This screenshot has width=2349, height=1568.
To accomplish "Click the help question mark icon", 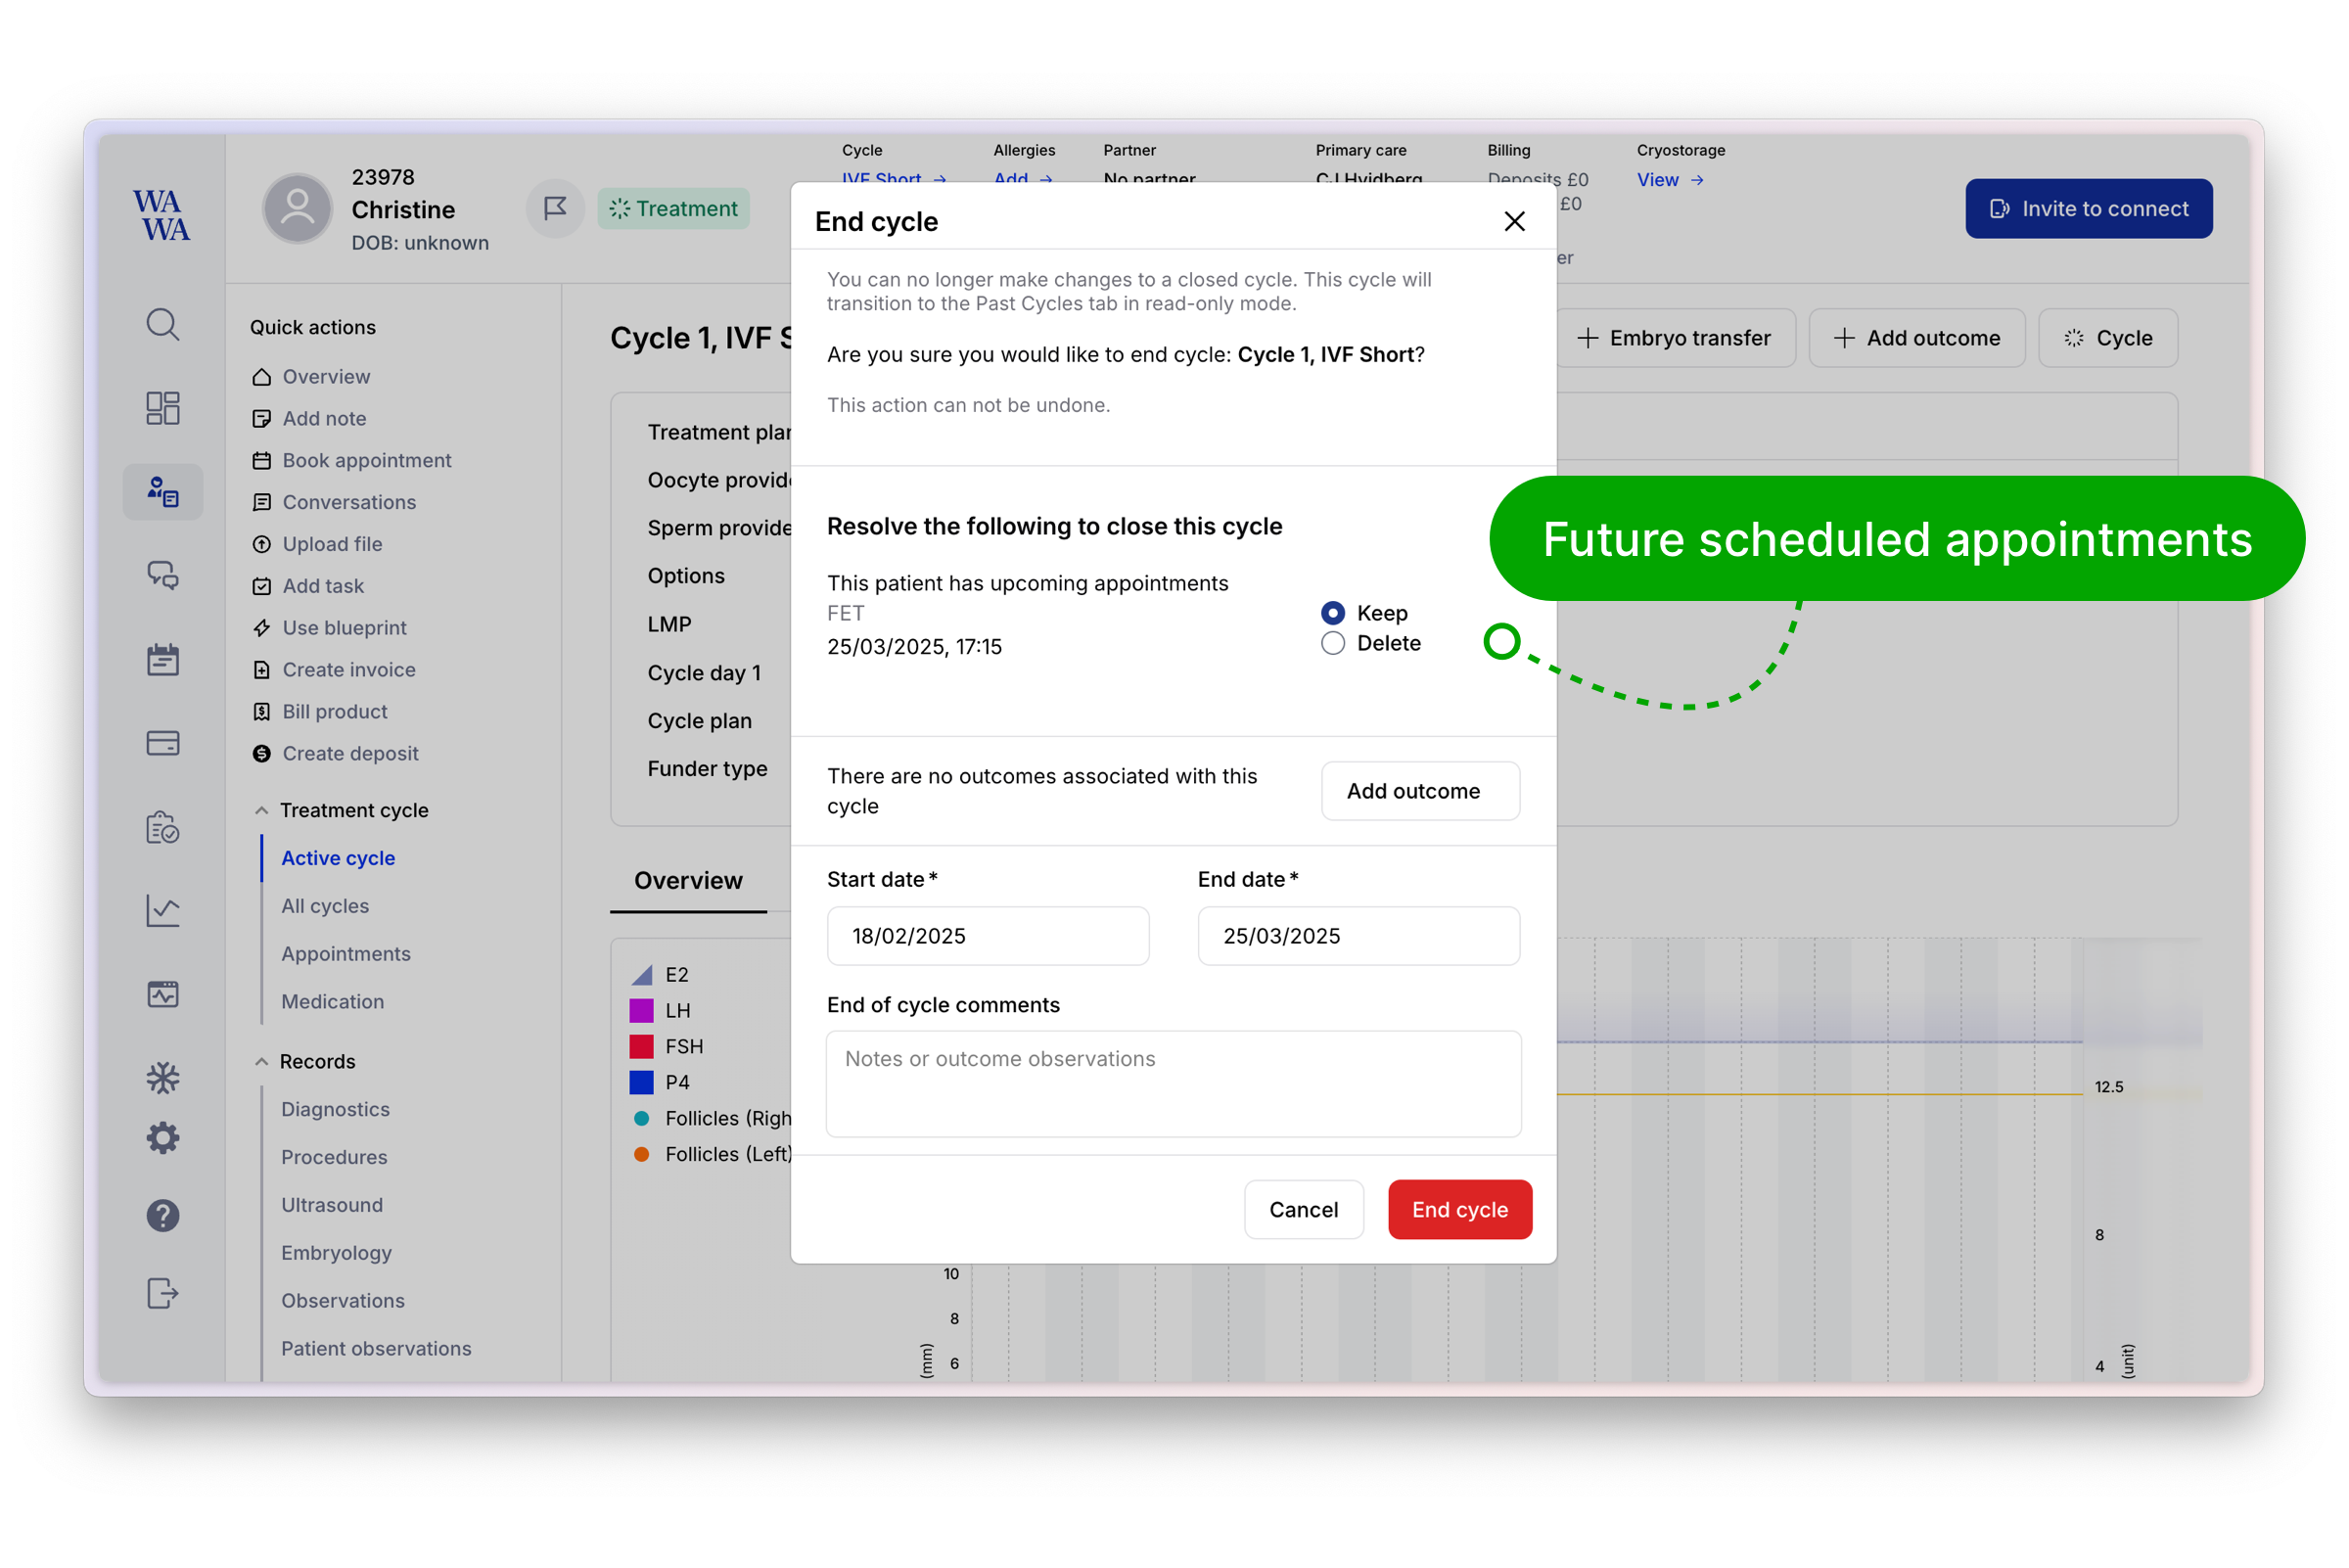I will [x=162, y=1216].
